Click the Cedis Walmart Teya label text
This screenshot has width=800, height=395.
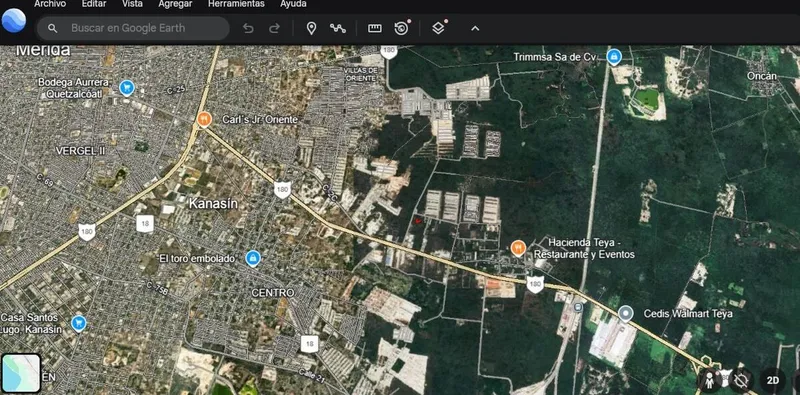(688, 314)
